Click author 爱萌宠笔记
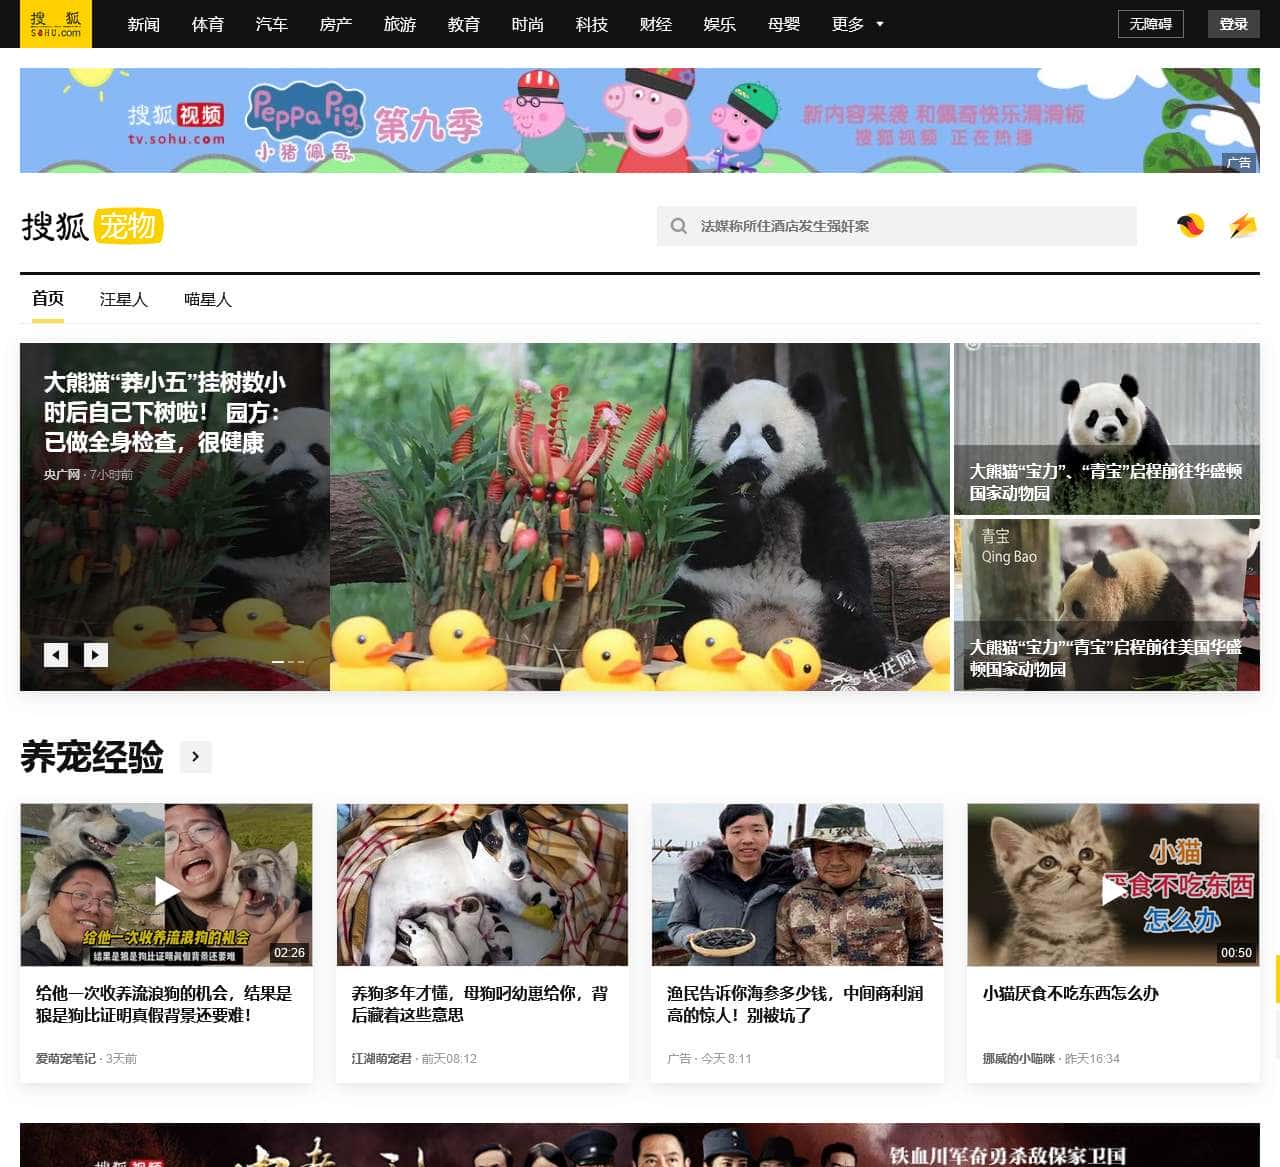This screenshot has width=1280, height=1167. click(66, 1058)
